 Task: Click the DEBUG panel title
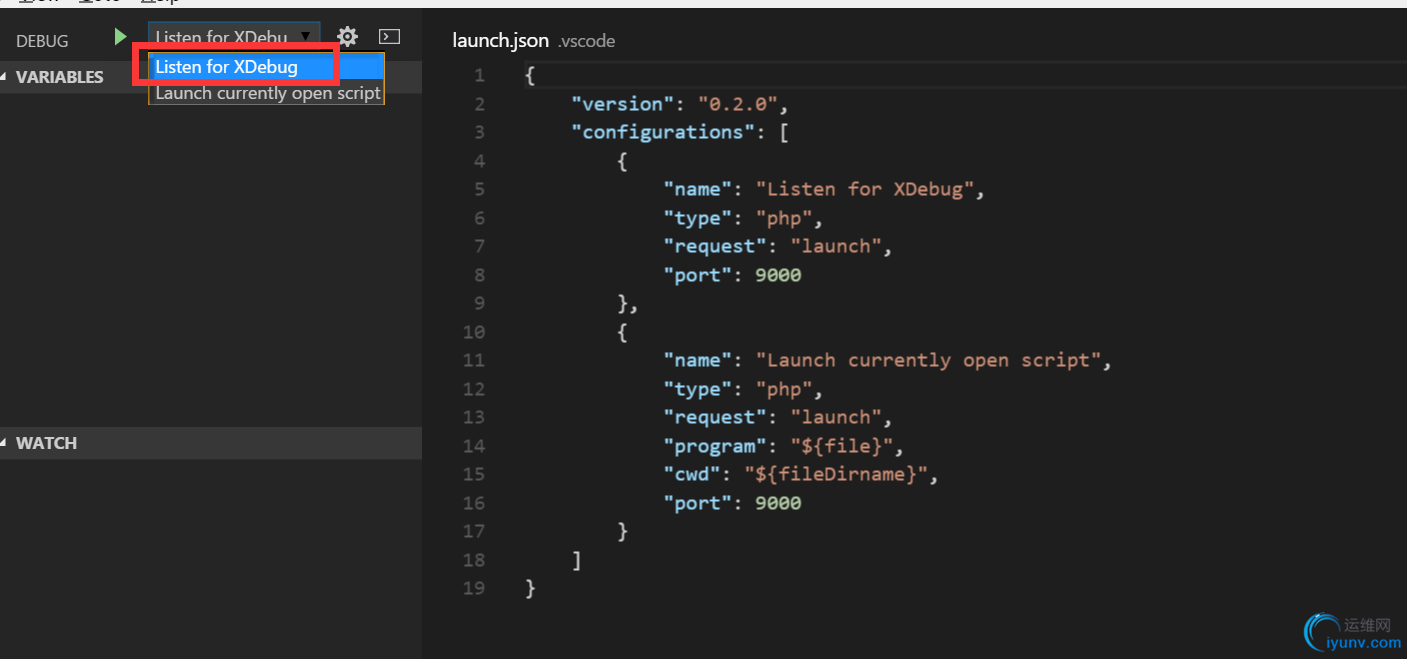[x=42, y=41]
